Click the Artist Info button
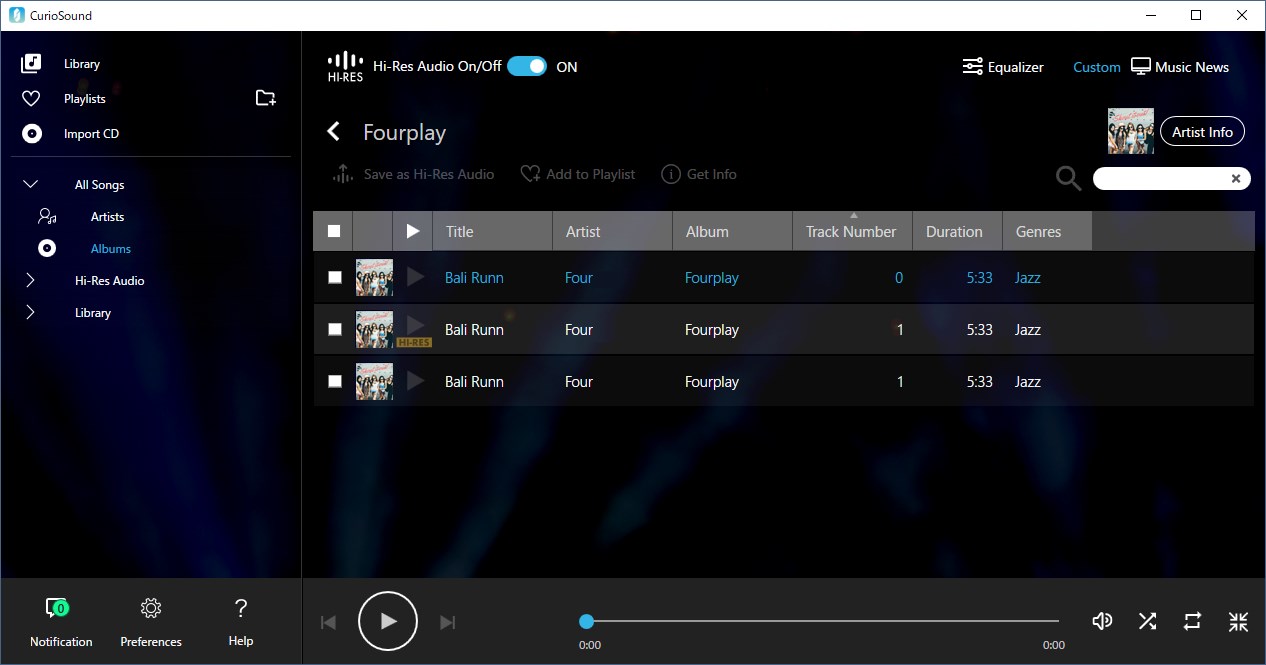This screenshot has width=1266, height=665. [x=1202, y=131]
